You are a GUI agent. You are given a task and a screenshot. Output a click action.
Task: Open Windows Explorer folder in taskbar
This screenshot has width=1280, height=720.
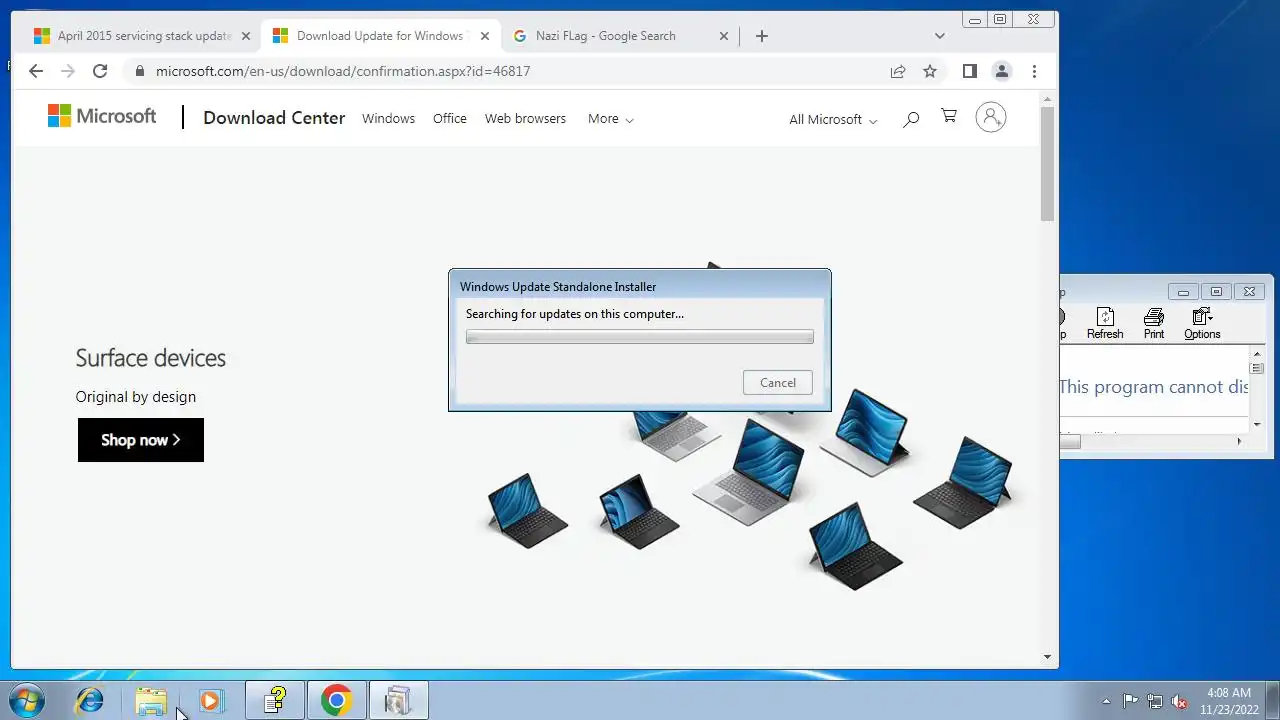click(x=151, y=701)
